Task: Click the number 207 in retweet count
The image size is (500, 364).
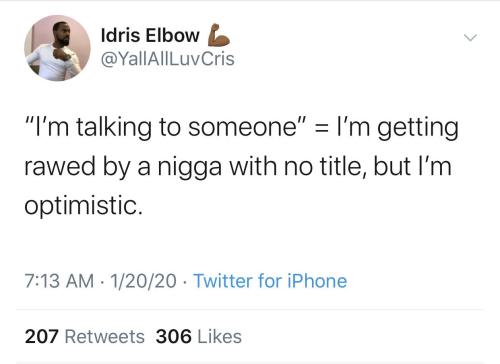Action: click(42, 336)
